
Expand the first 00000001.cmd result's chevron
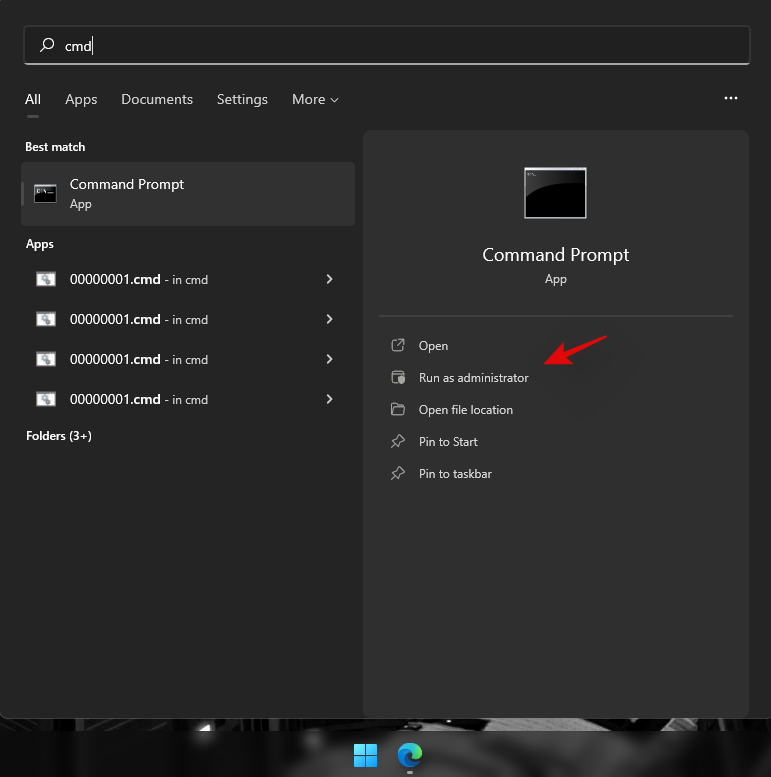pyautogui.click(x=329, y=280)
